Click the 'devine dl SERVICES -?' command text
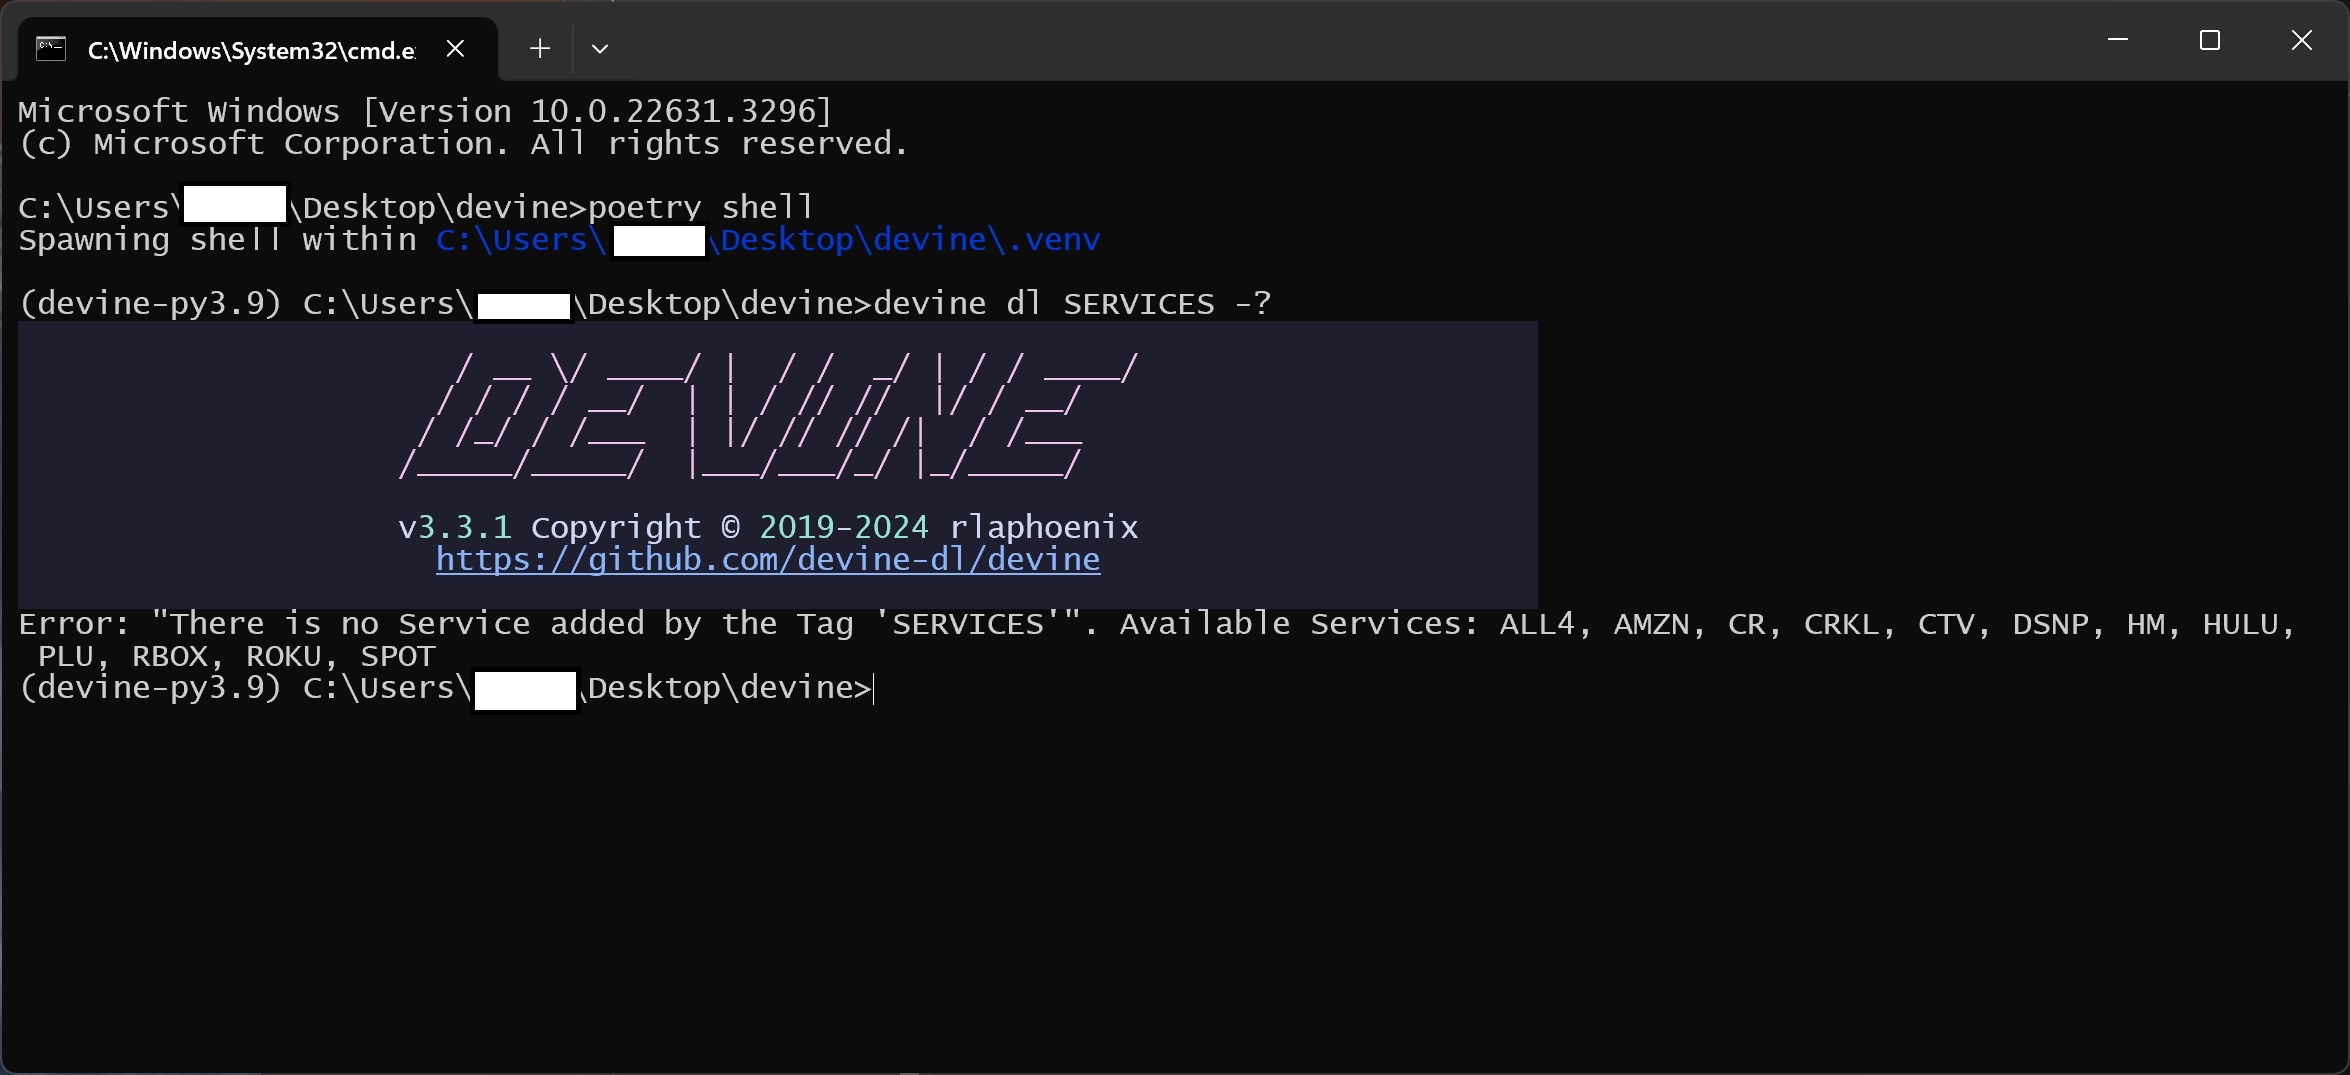Screen dimensions: 2350x1075 [x=1072, y=303]
